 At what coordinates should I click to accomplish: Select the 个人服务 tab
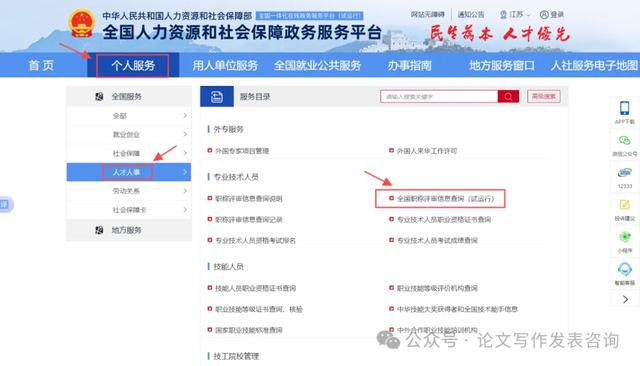[x=133, y=65]
